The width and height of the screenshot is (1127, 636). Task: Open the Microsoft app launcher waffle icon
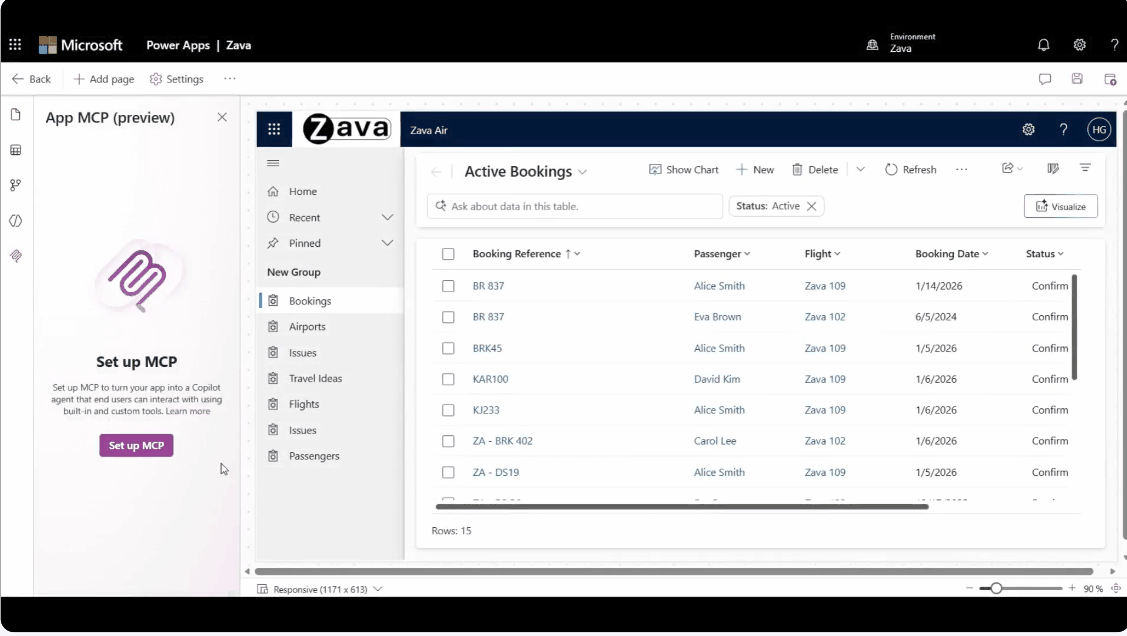click(x=15, y=45)
